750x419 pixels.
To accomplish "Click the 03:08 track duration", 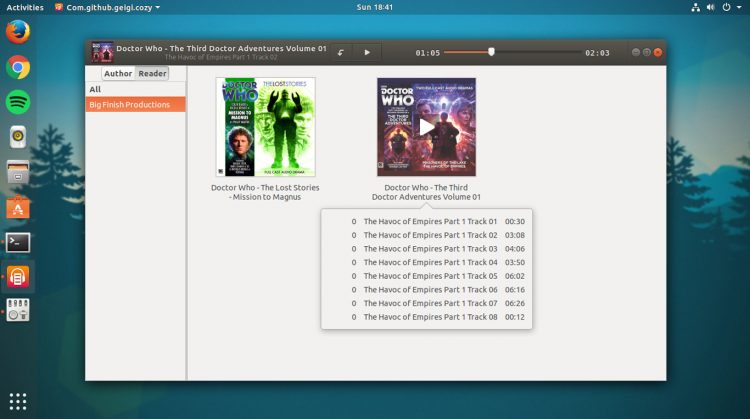I will [515, 235].
